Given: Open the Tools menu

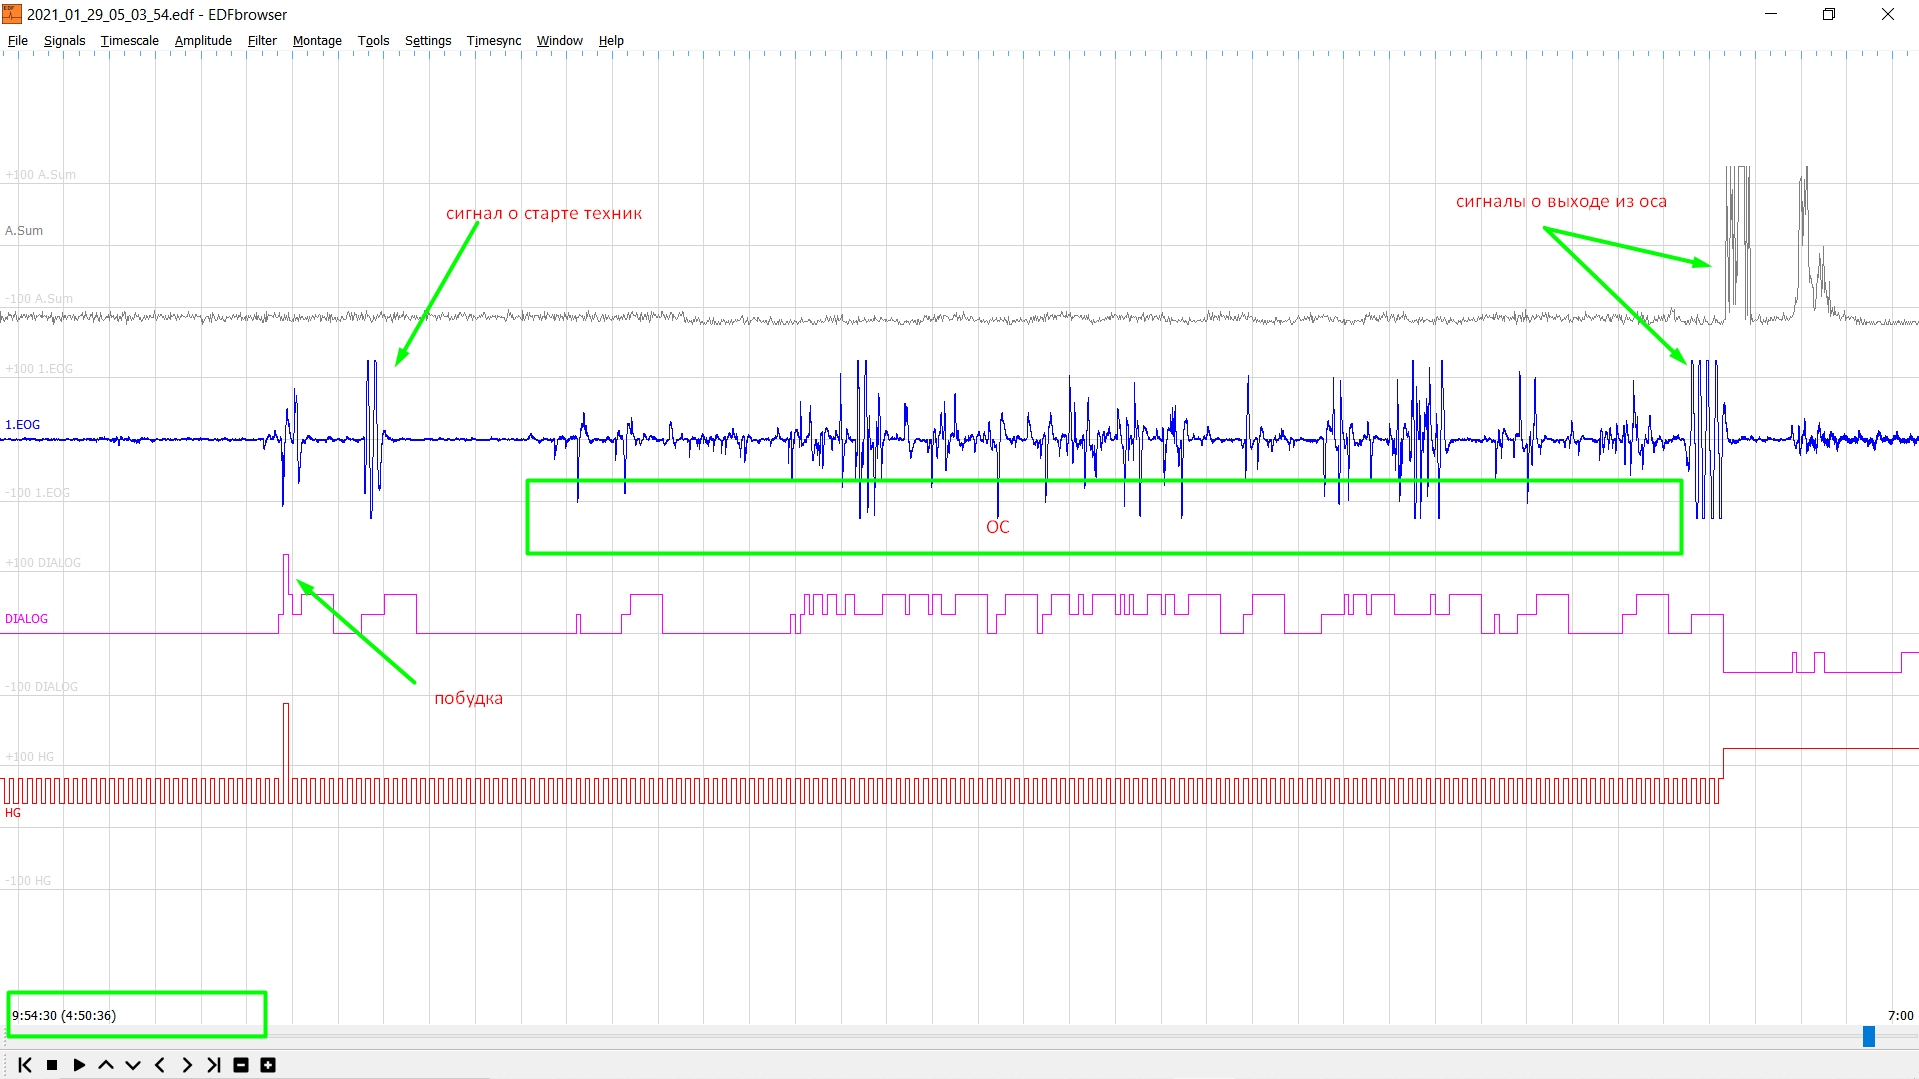Looking at the screenshot, I should click(373, 41).
